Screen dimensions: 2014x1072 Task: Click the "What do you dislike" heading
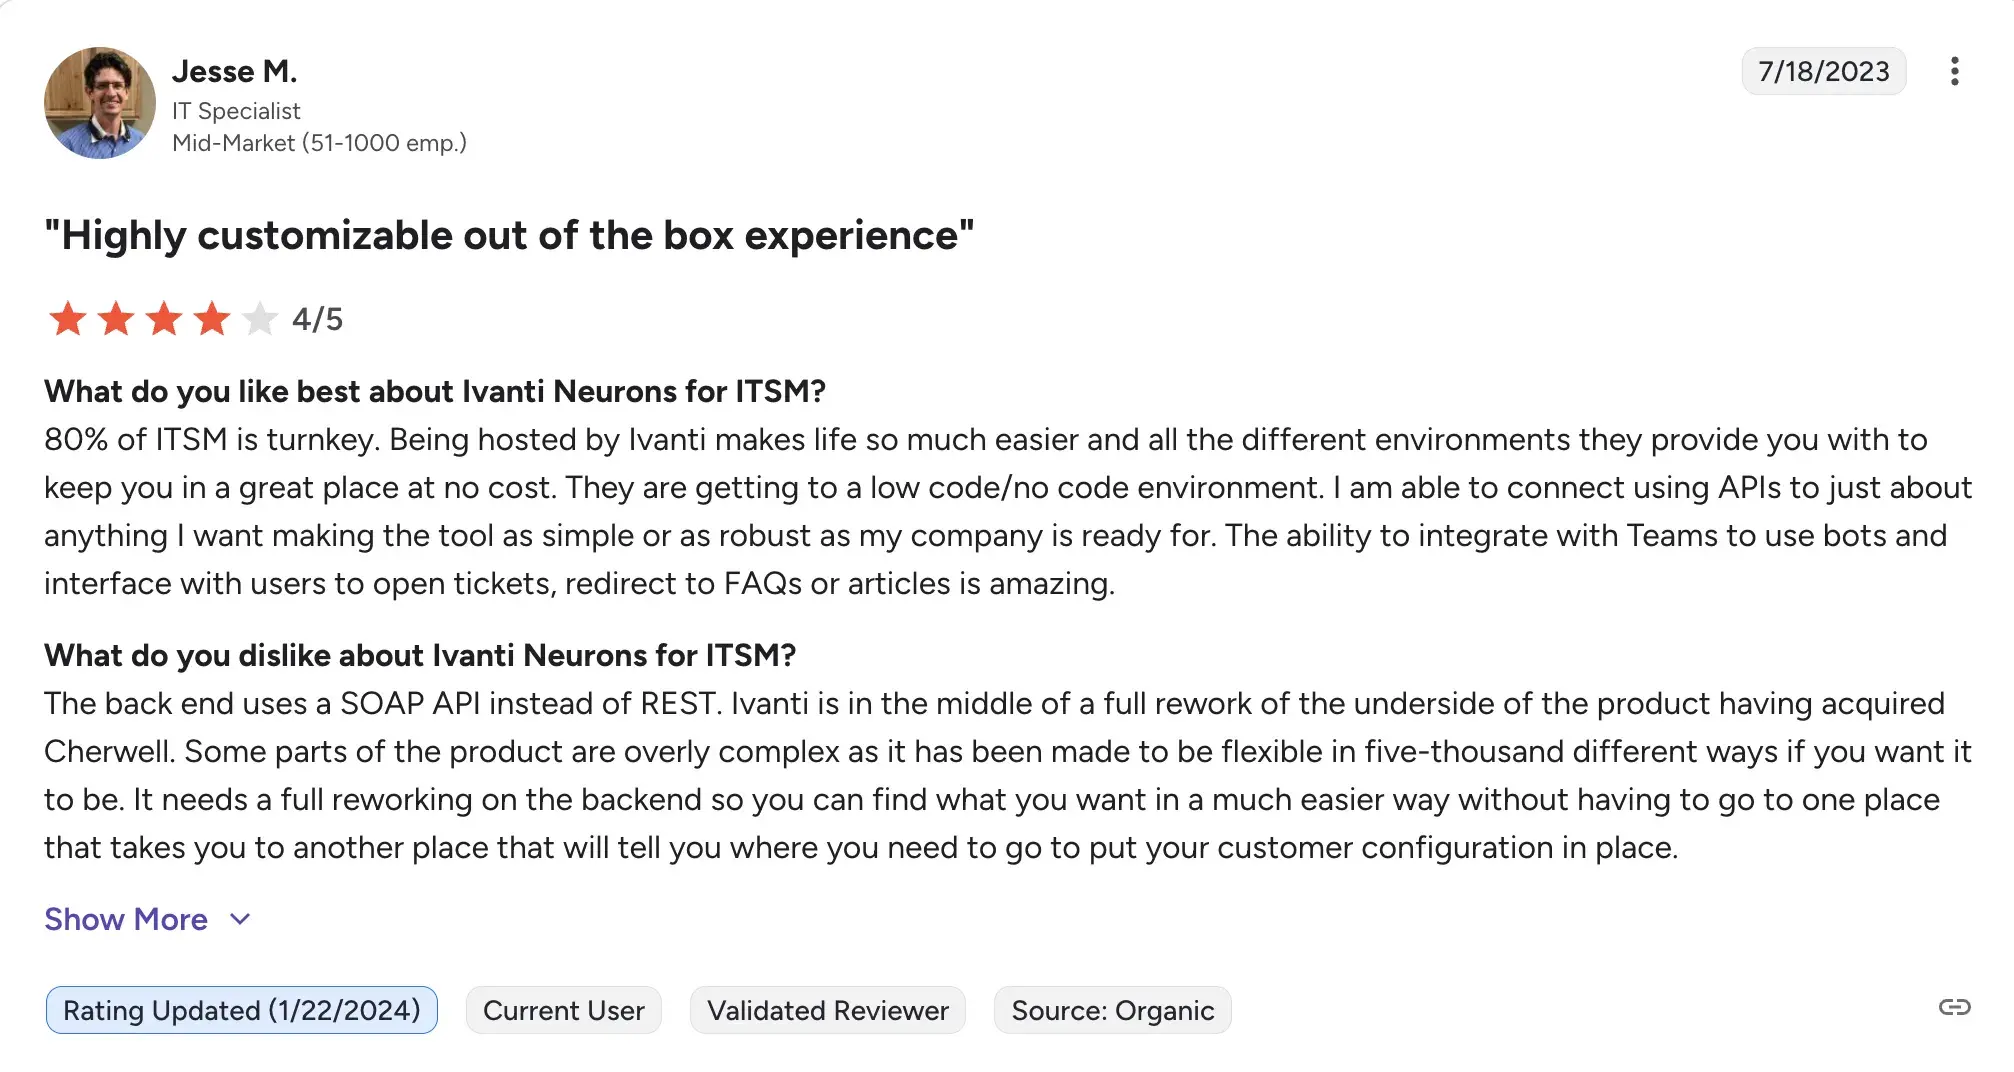pyautogui.click(x=420, y=655)
